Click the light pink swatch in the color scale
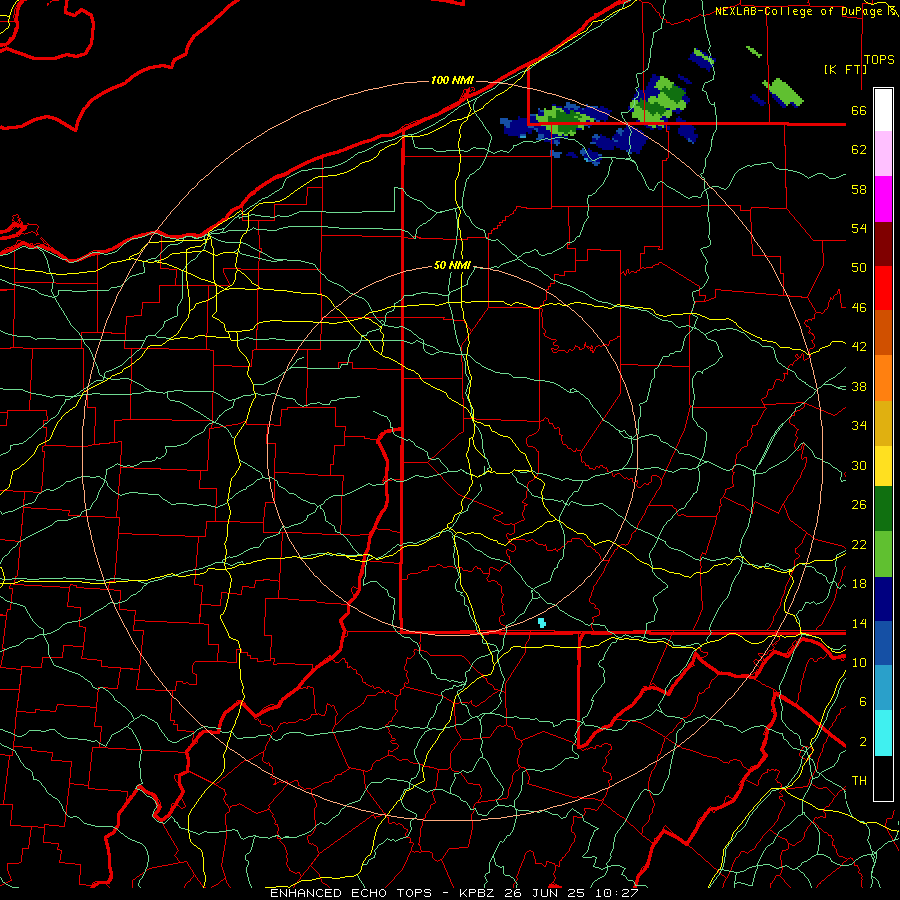Screen dimensions: 900x900 click(883, 154)
